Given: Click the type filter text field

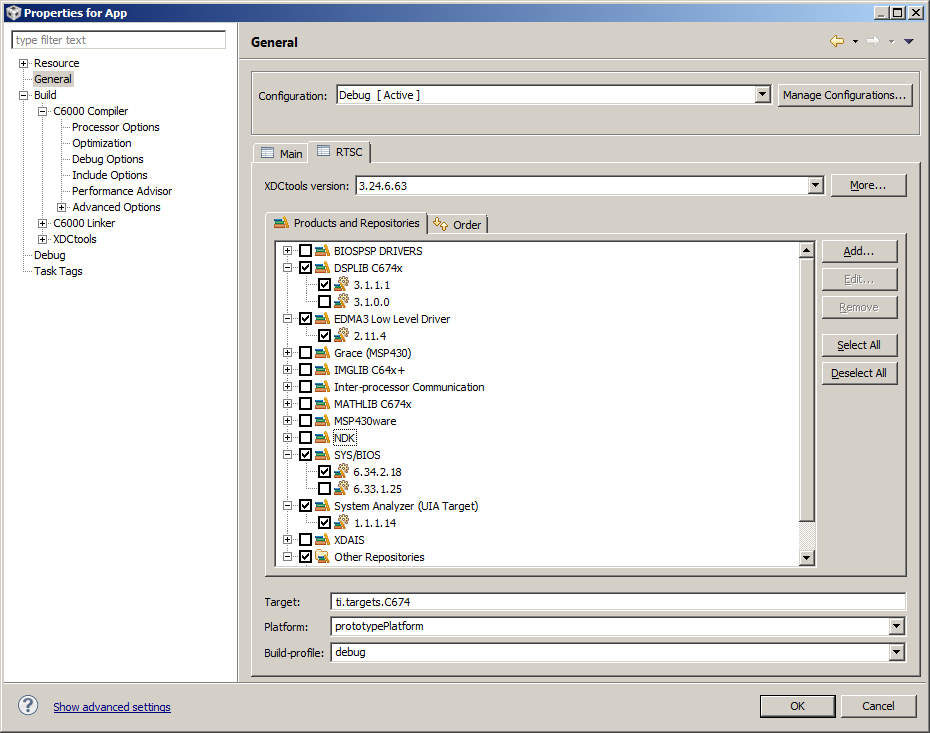Looking at the screenshot, I should click(x=119, y=40).
